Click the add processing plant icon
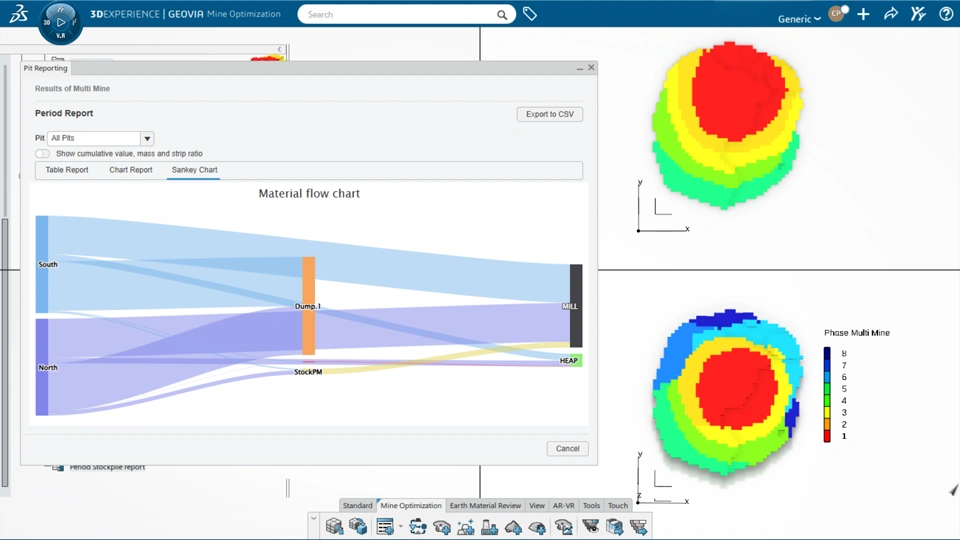 click(489, 527)
